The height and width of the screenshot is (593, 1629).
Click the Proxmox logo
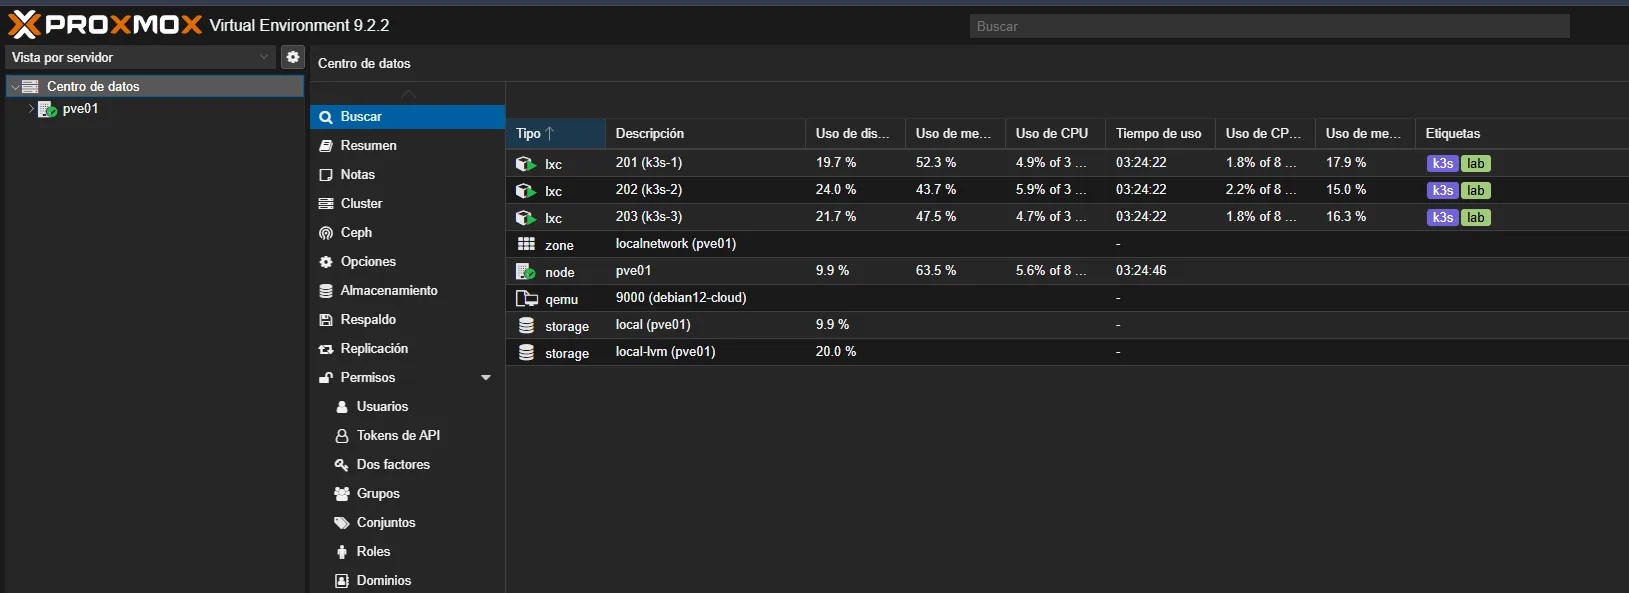[x=105, y=24]
